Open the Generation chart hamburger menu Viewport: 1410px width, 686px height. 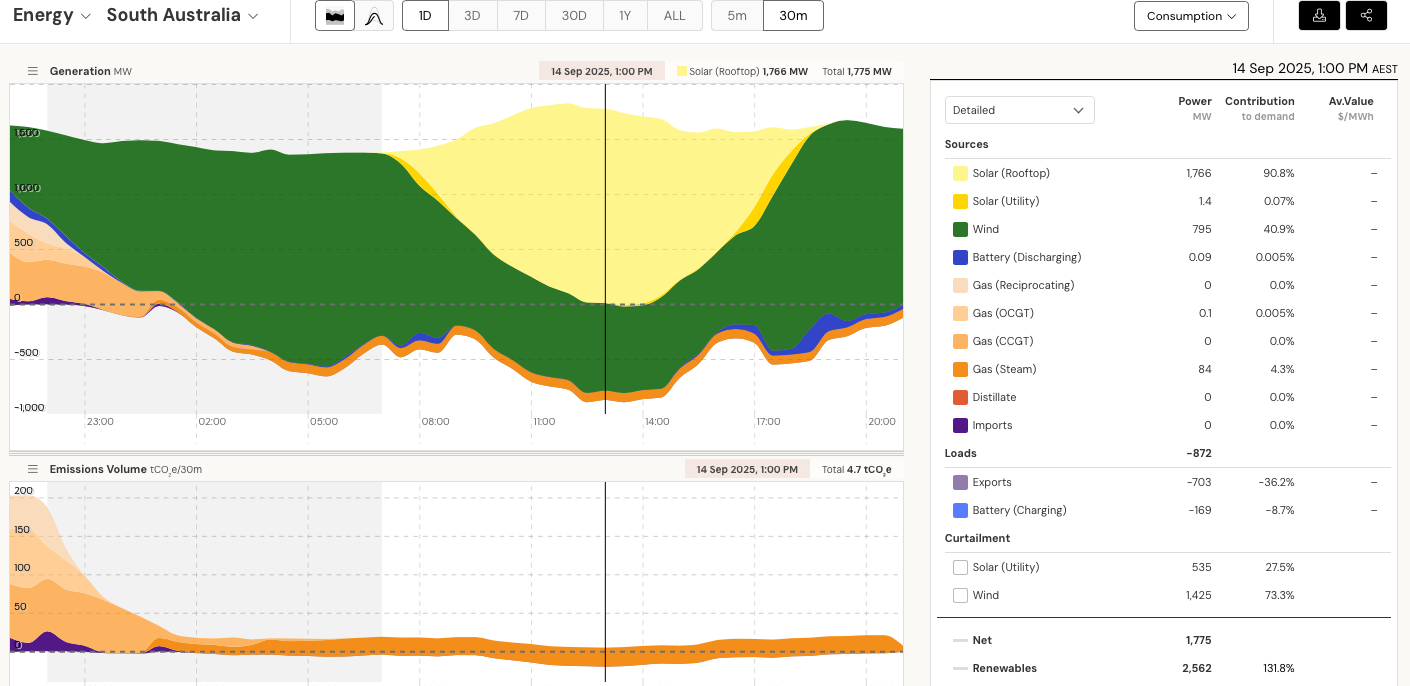coord(32,71)
